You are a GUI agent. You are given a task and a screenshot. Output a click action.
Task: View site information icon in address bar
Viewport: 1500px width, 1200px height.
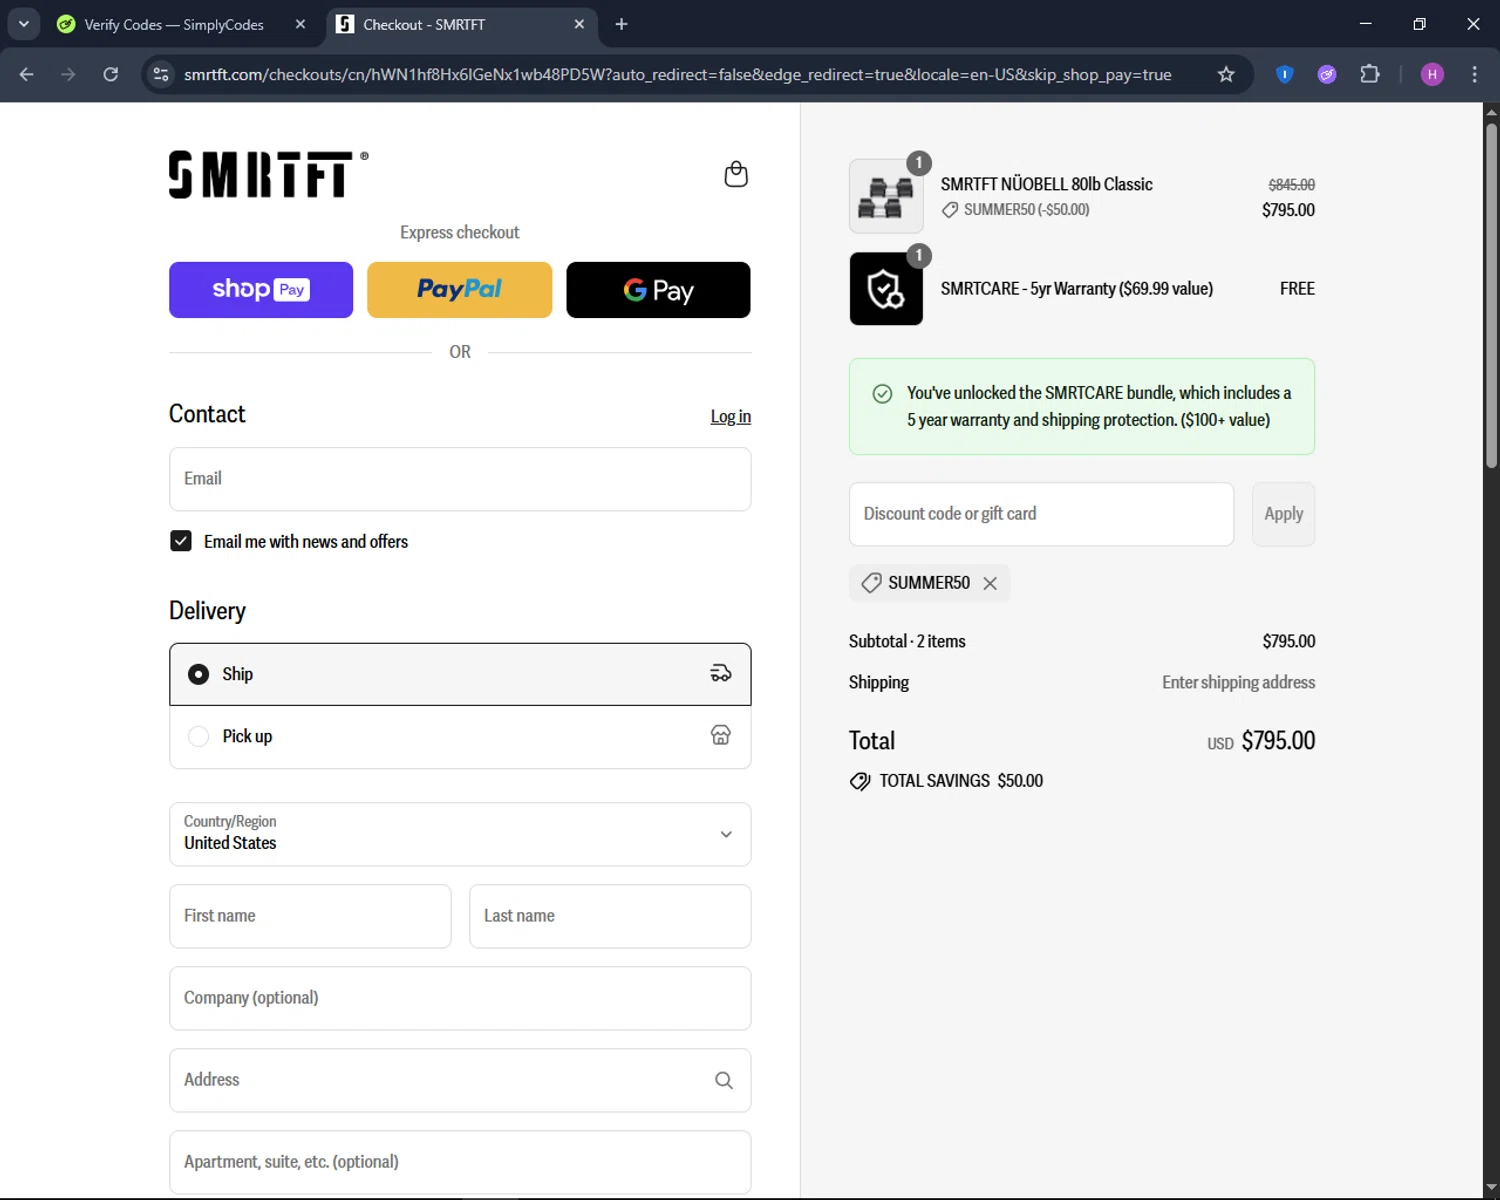161,74
